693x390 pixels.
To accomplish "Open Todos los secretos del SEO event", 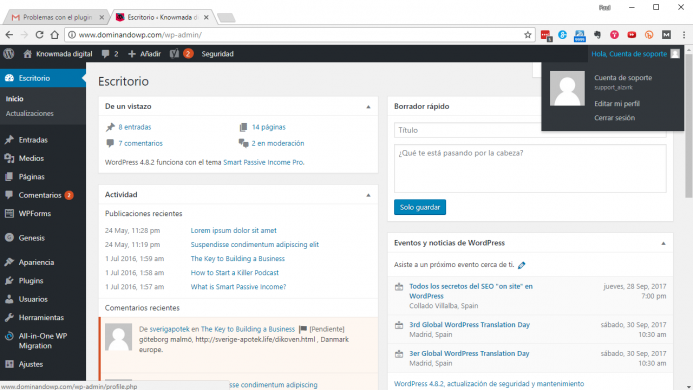I will tap(471, 291).
